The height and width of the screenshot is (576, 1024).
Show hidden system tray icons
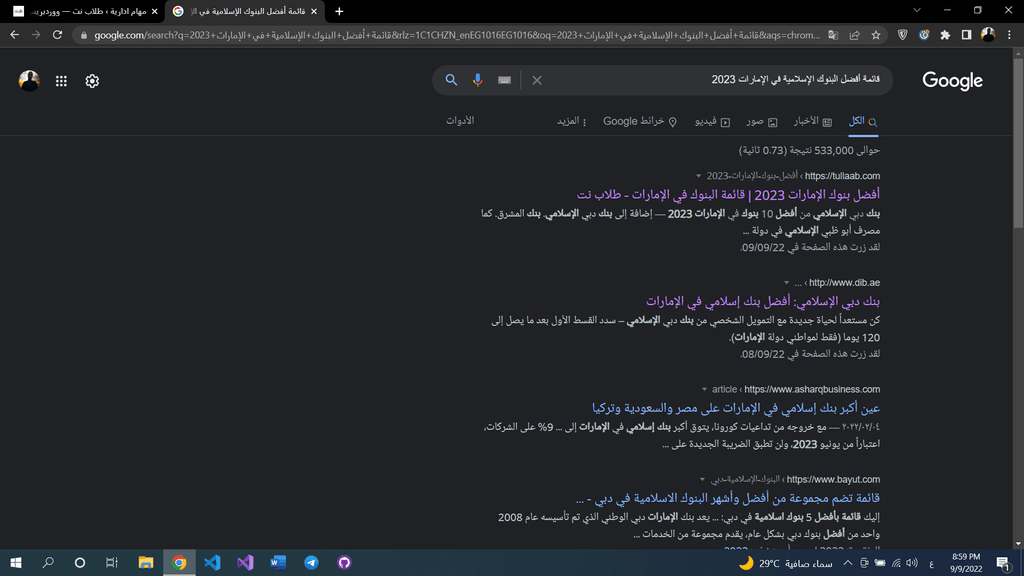tap(848, 563)
